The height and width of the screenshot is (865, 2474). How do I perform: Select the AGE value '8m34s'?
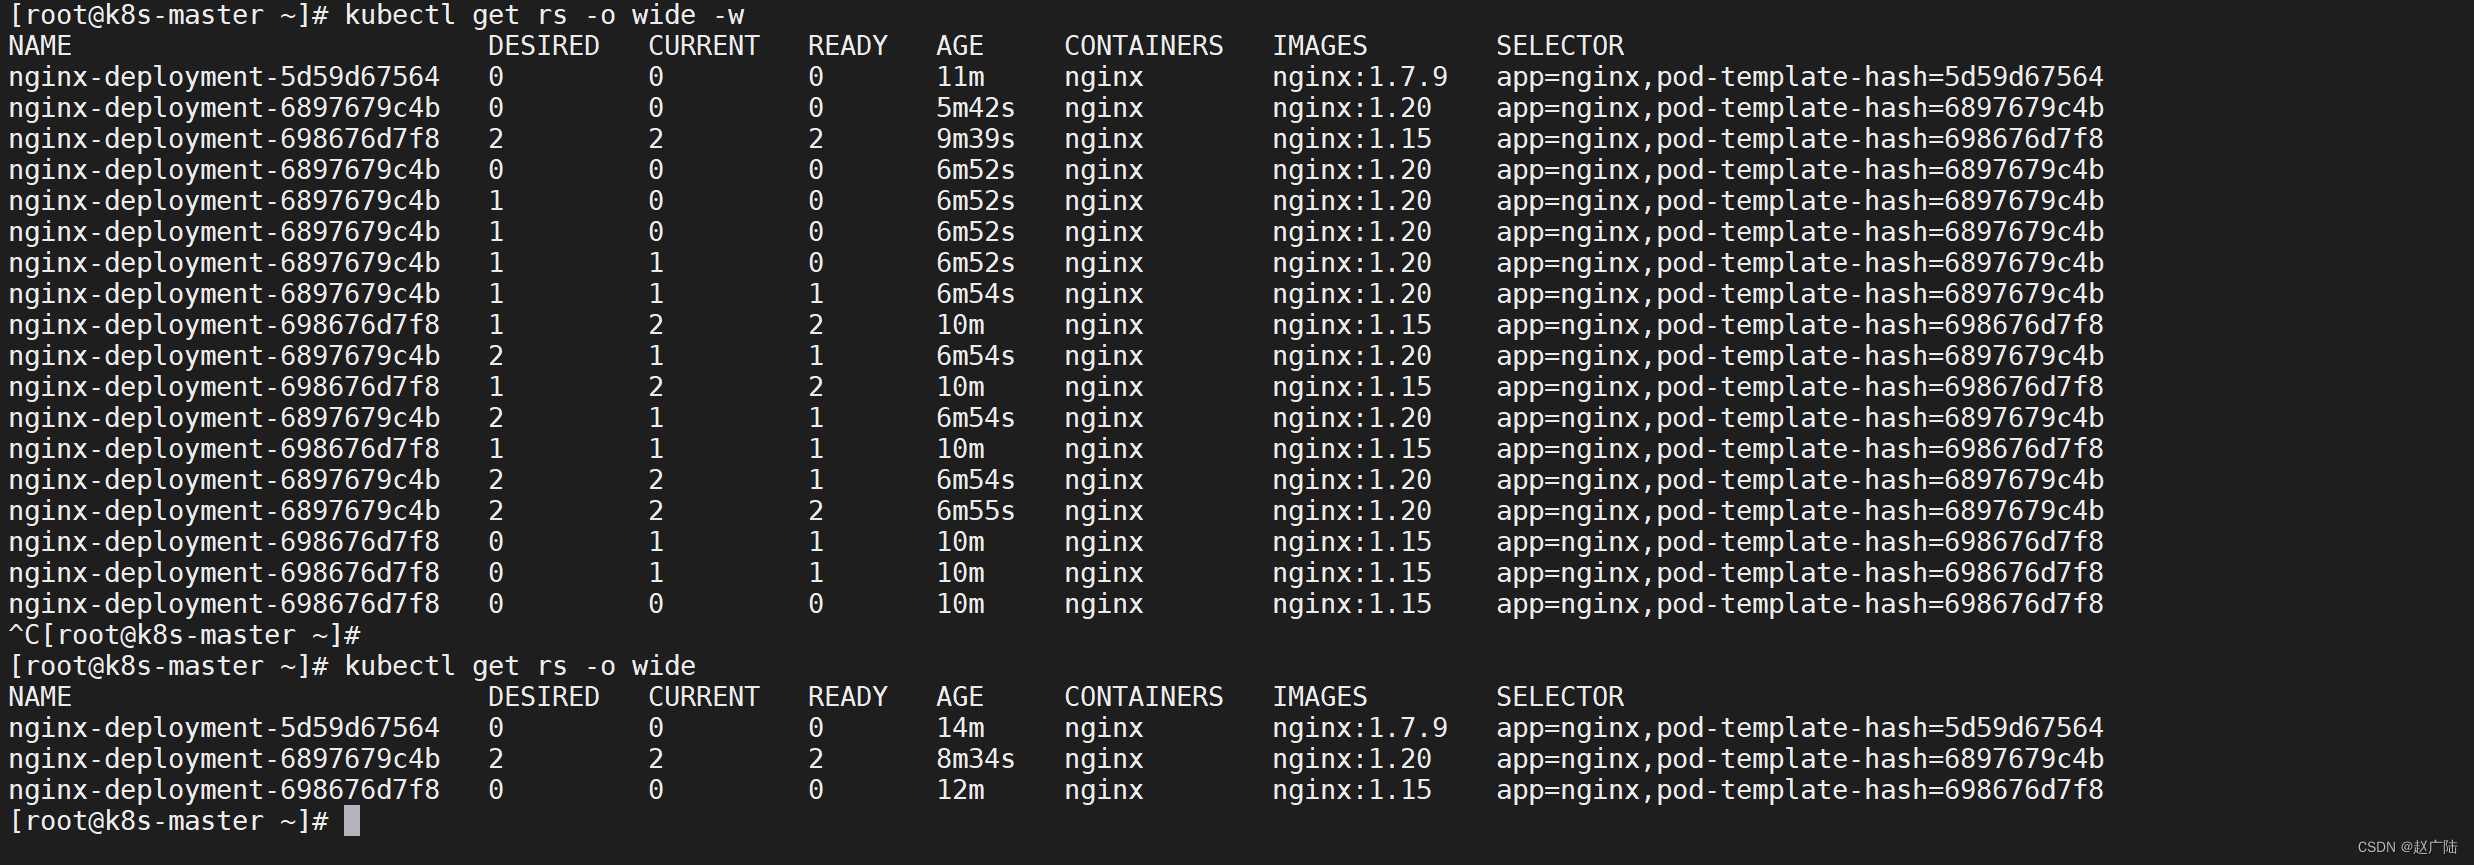pos(976,759)
